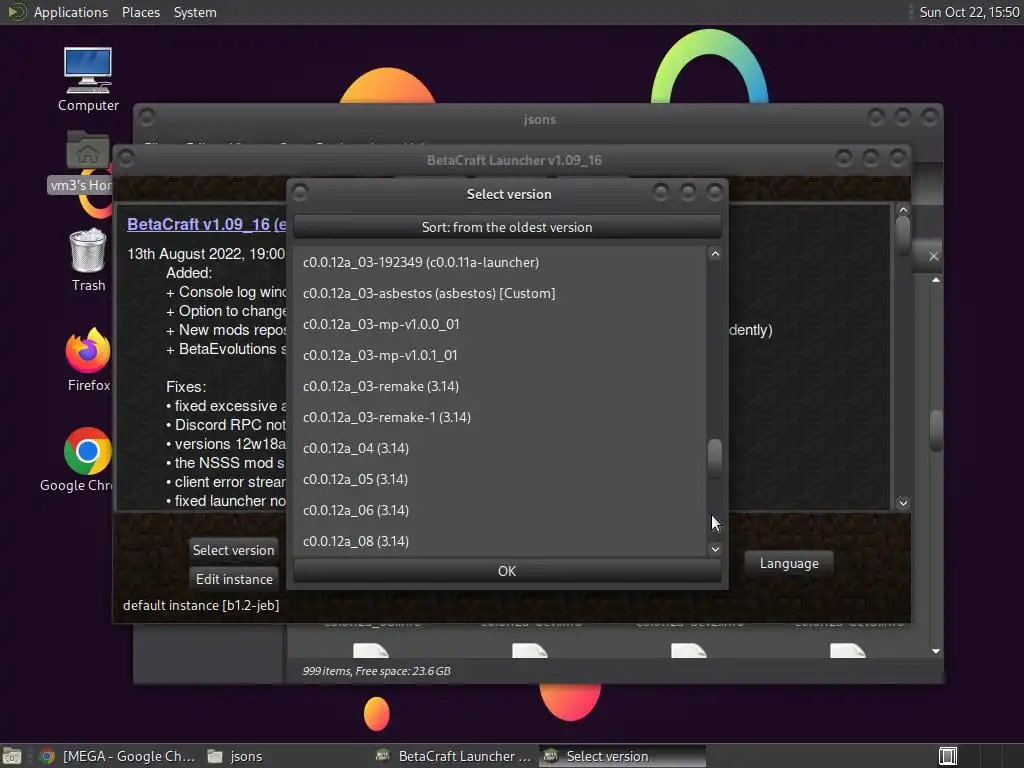
Task: Switch to BetaCraft Launcher taskbar entry
Action: tap(455, 756)
